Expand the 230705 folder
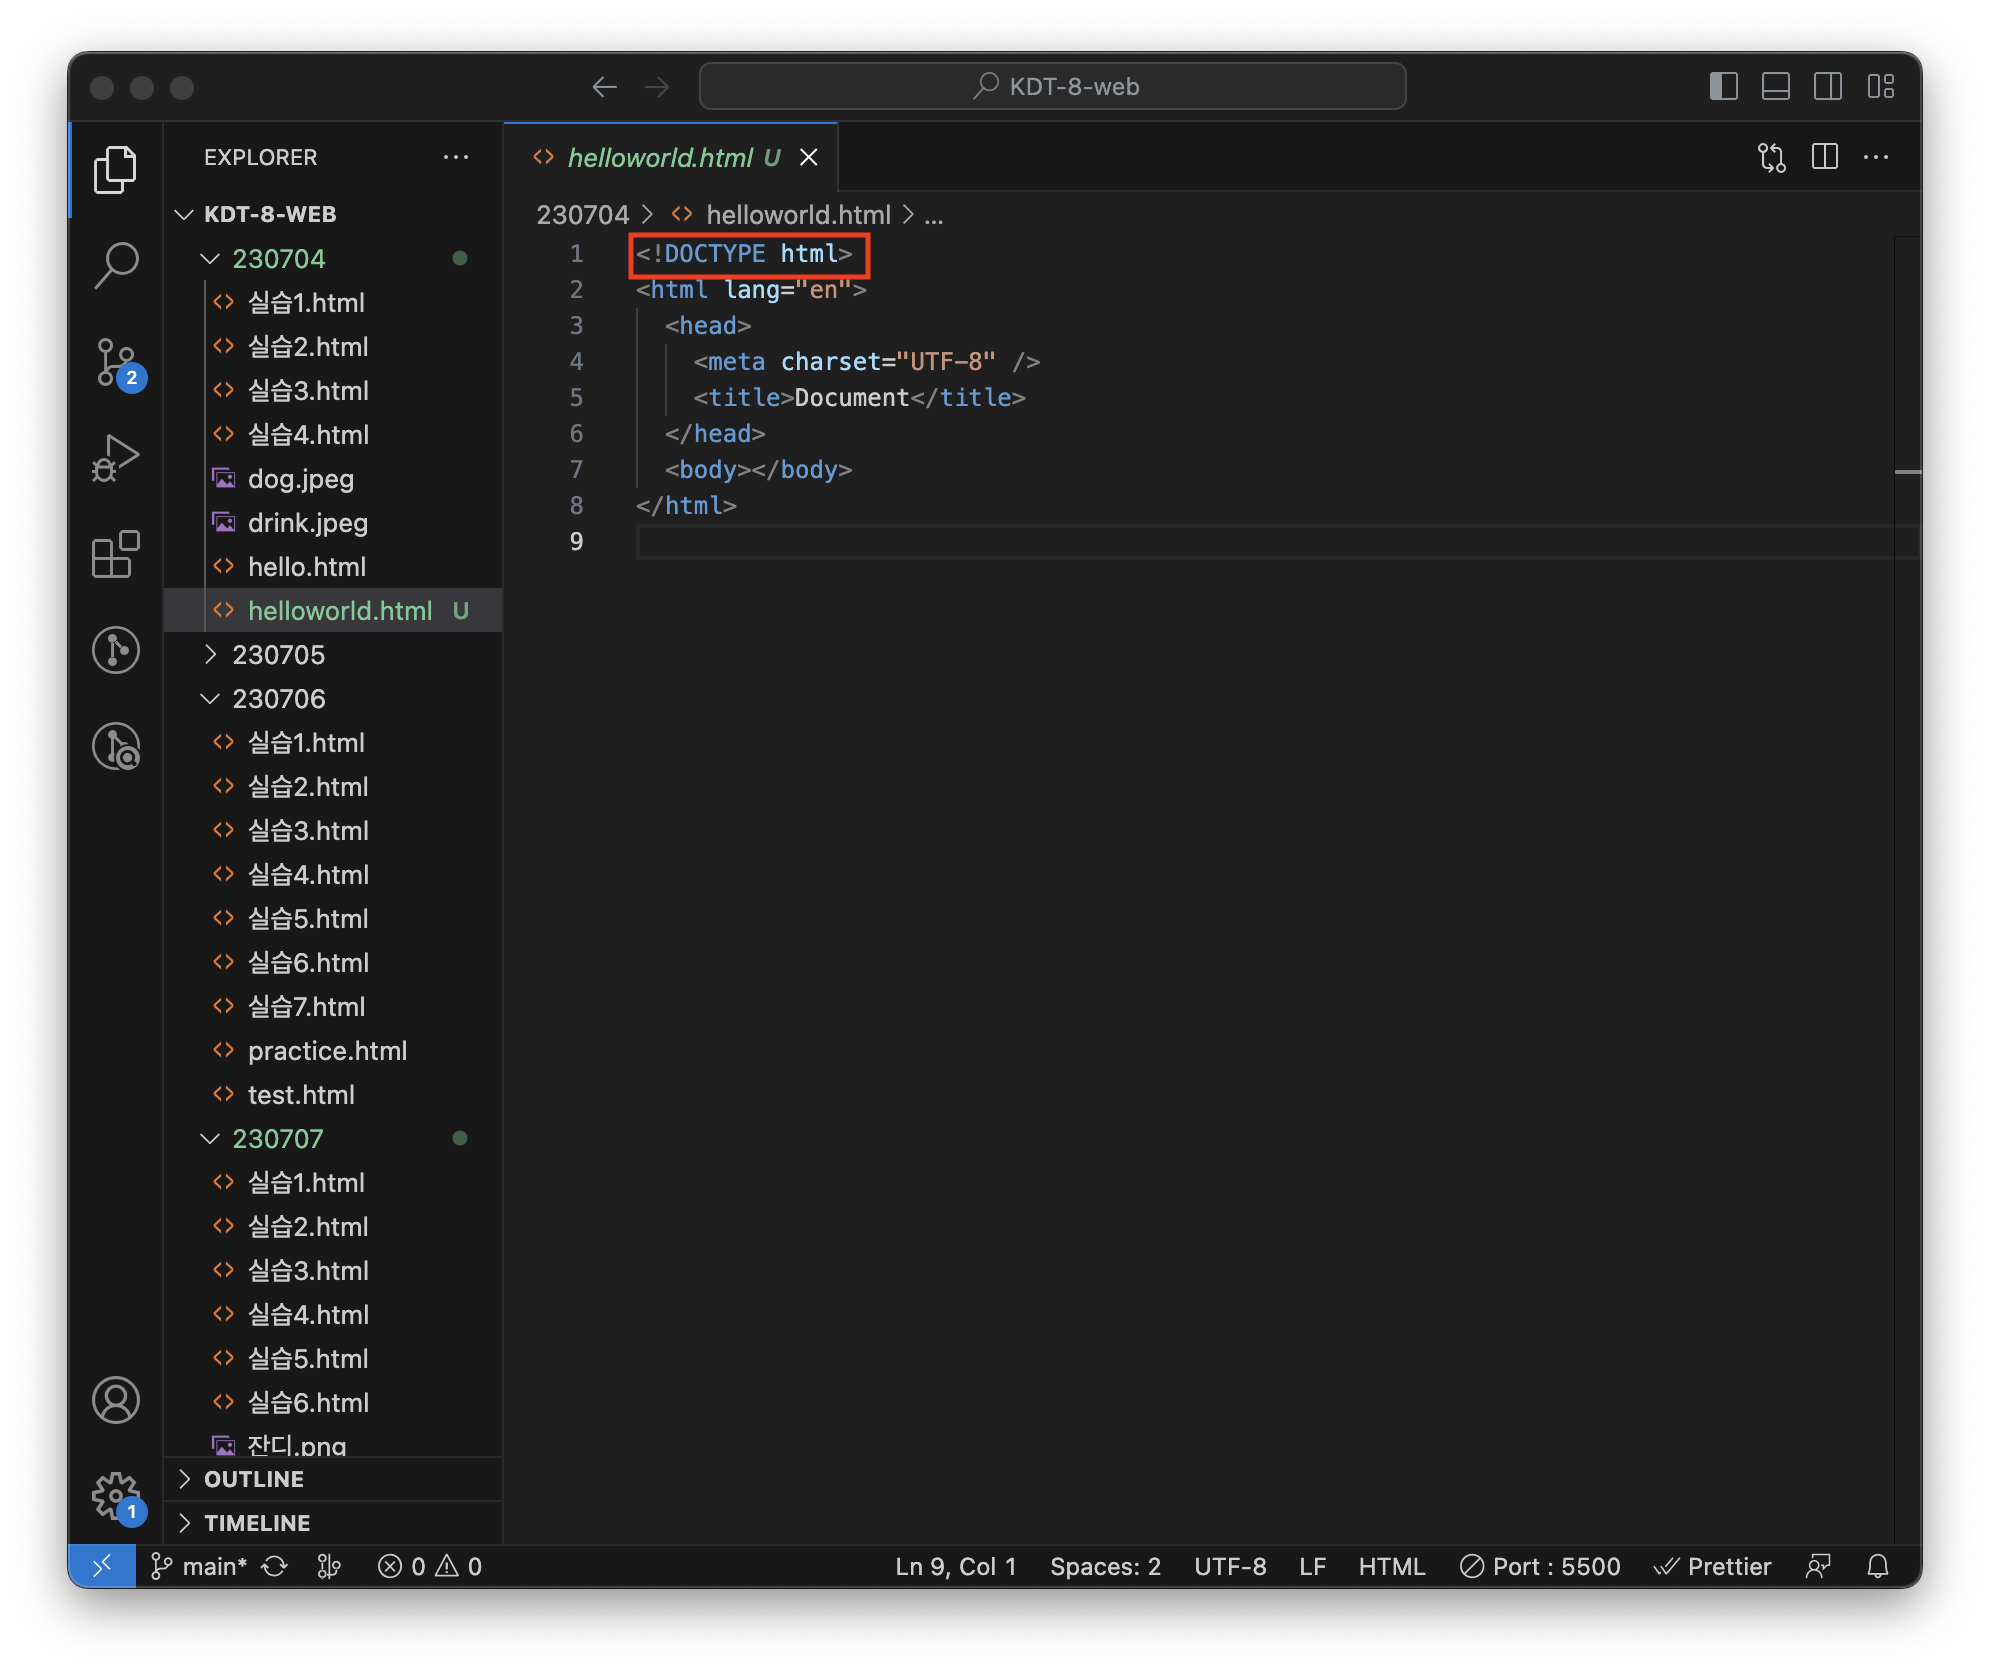The image size is (1990, 1672). coord(278,655)
